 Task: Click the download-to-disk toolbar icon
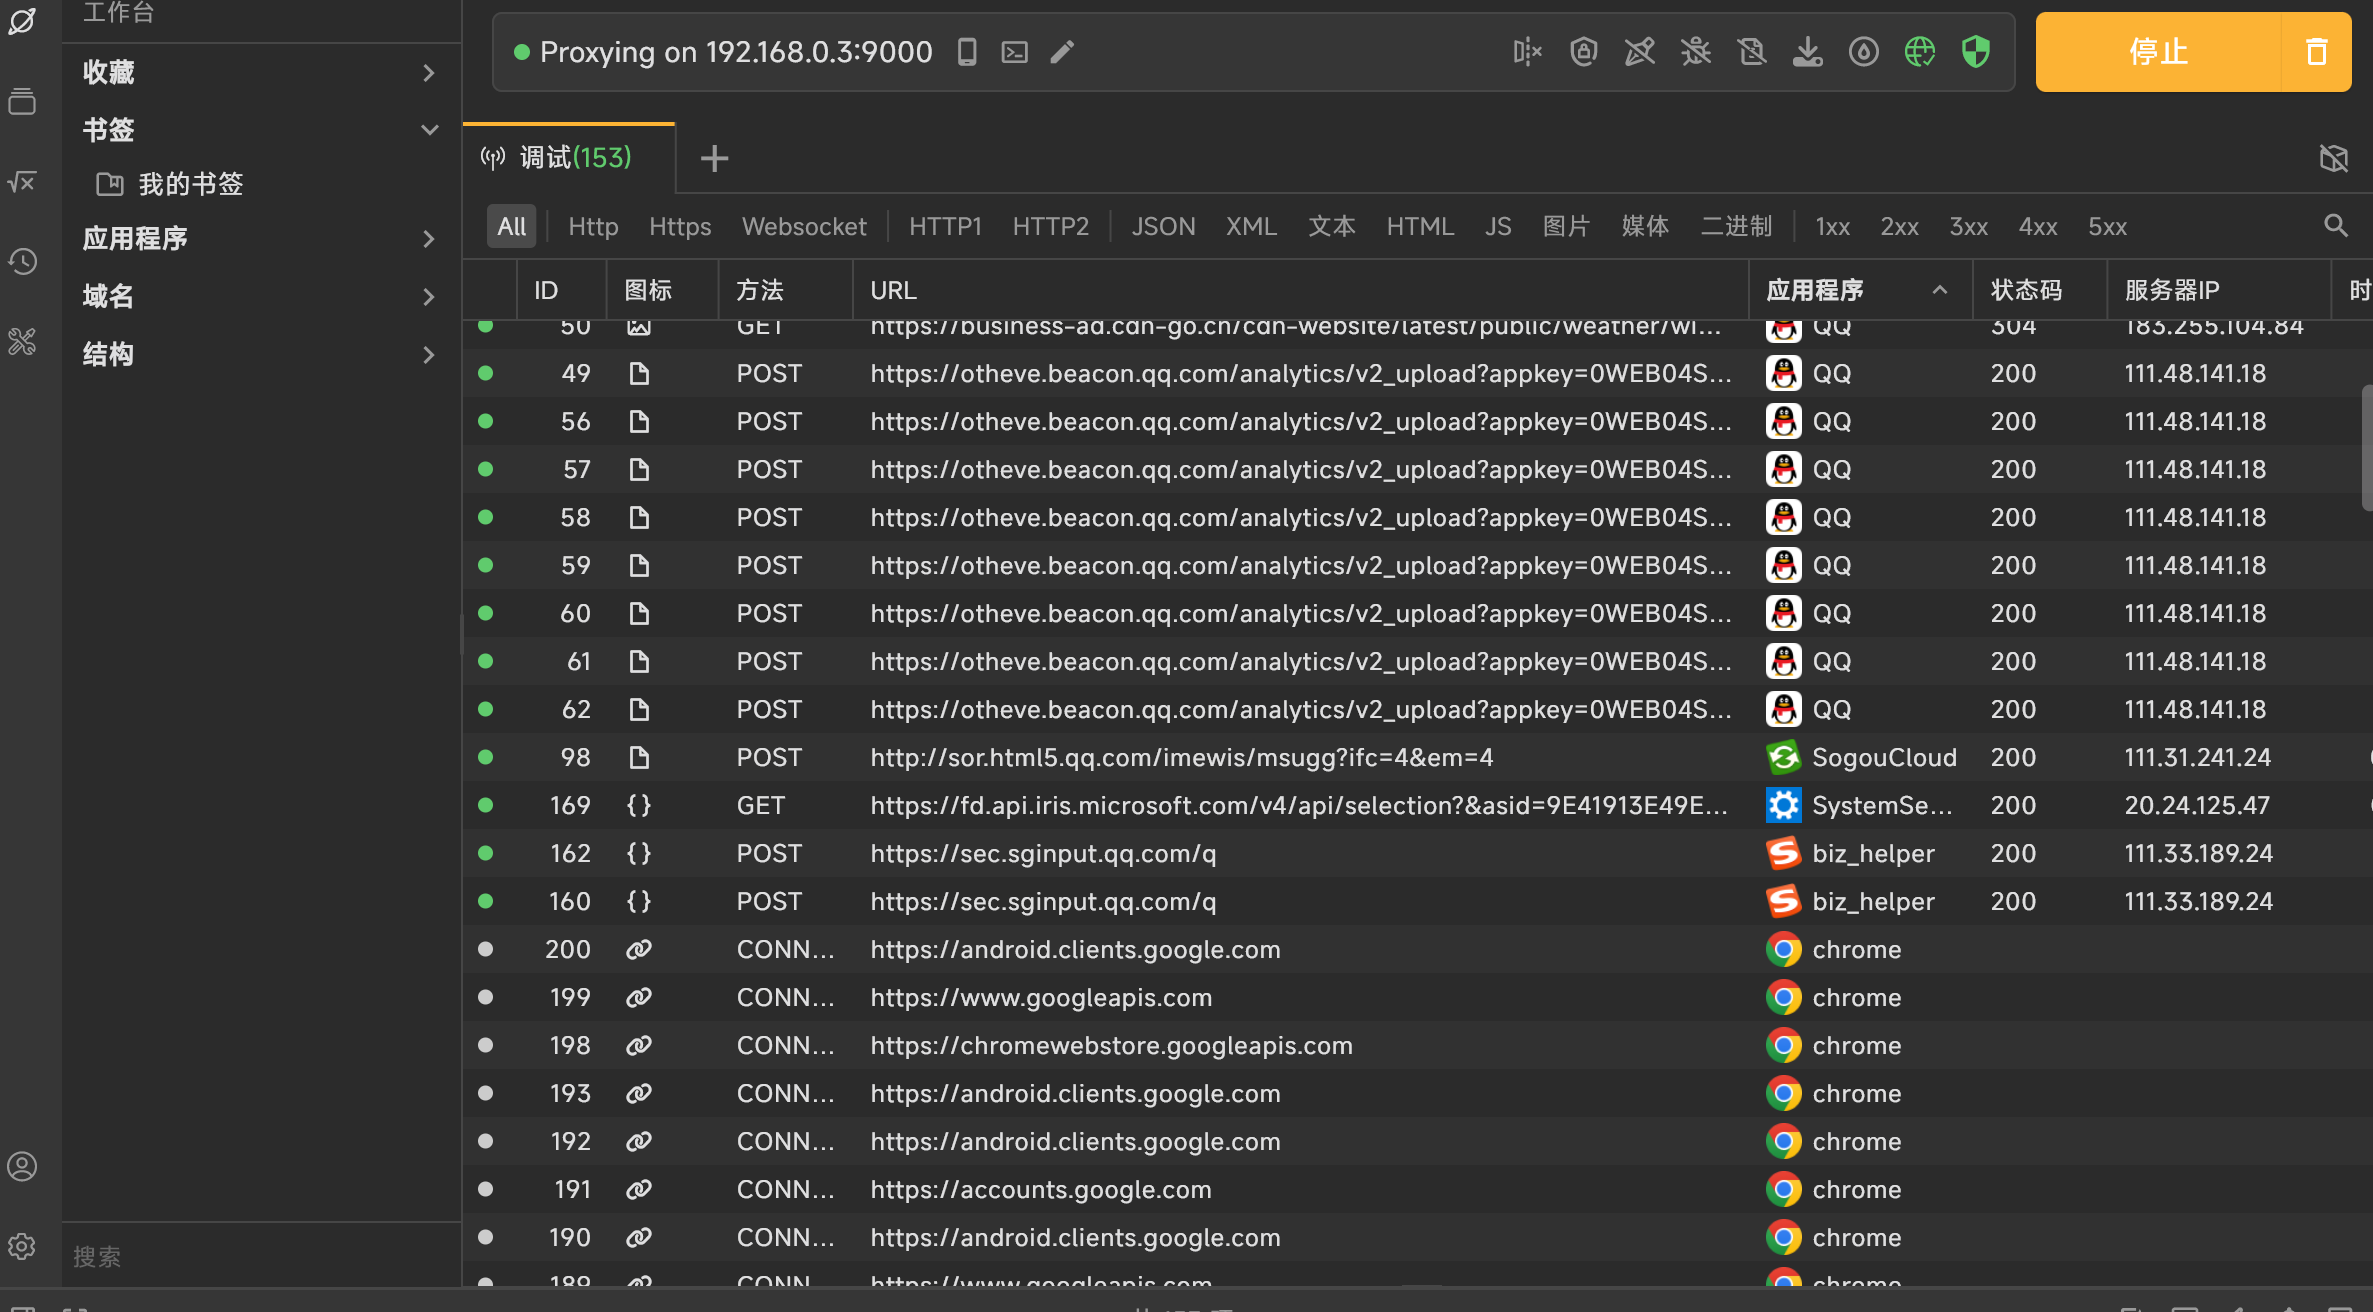tap(1807, 51)
